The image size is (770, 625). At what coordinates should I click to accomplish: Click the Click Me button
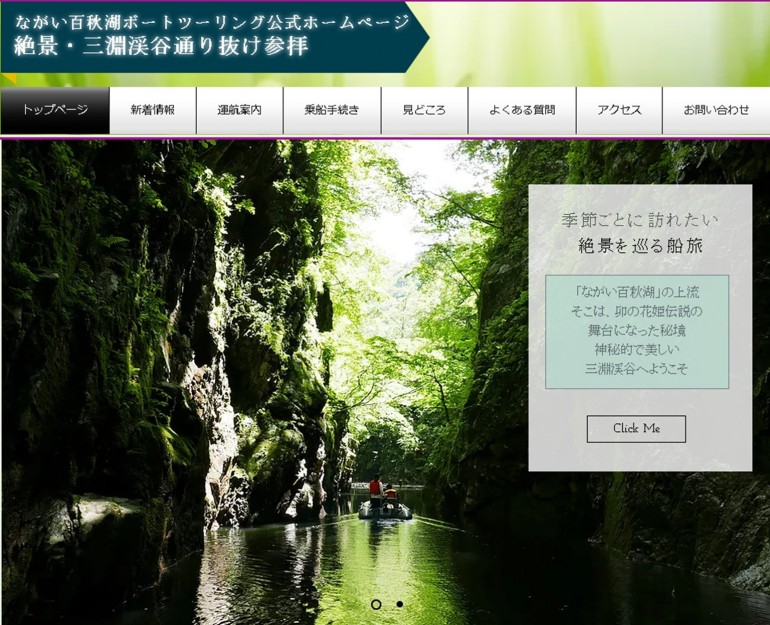636,429
